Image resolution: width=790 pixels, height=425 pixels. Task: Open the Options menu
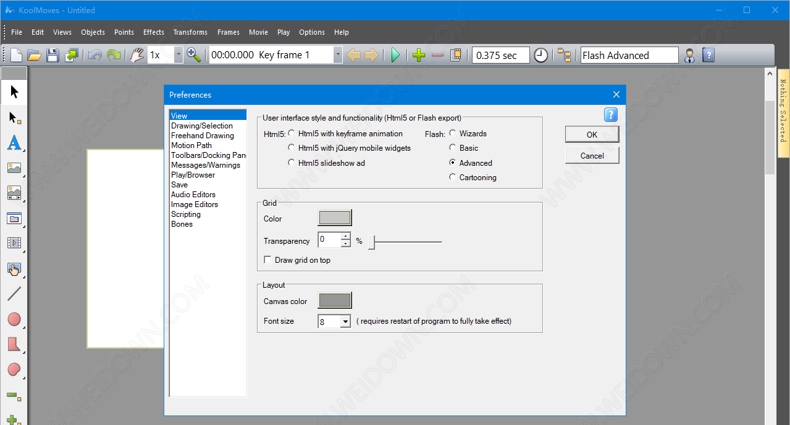click(x=312, y=32)
